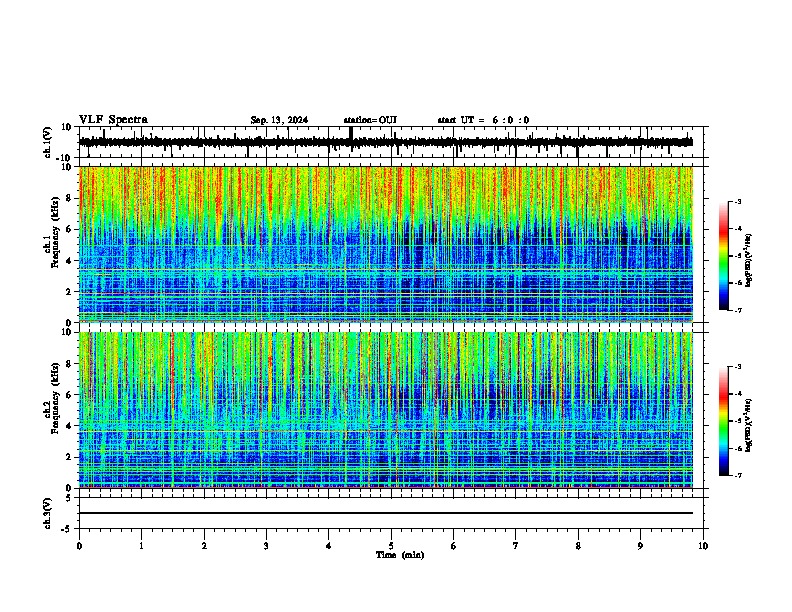
Task: Click the "8" kHz tick of ch.1 spectrogram
Action: pyautogui.click(x=70, y=198)
